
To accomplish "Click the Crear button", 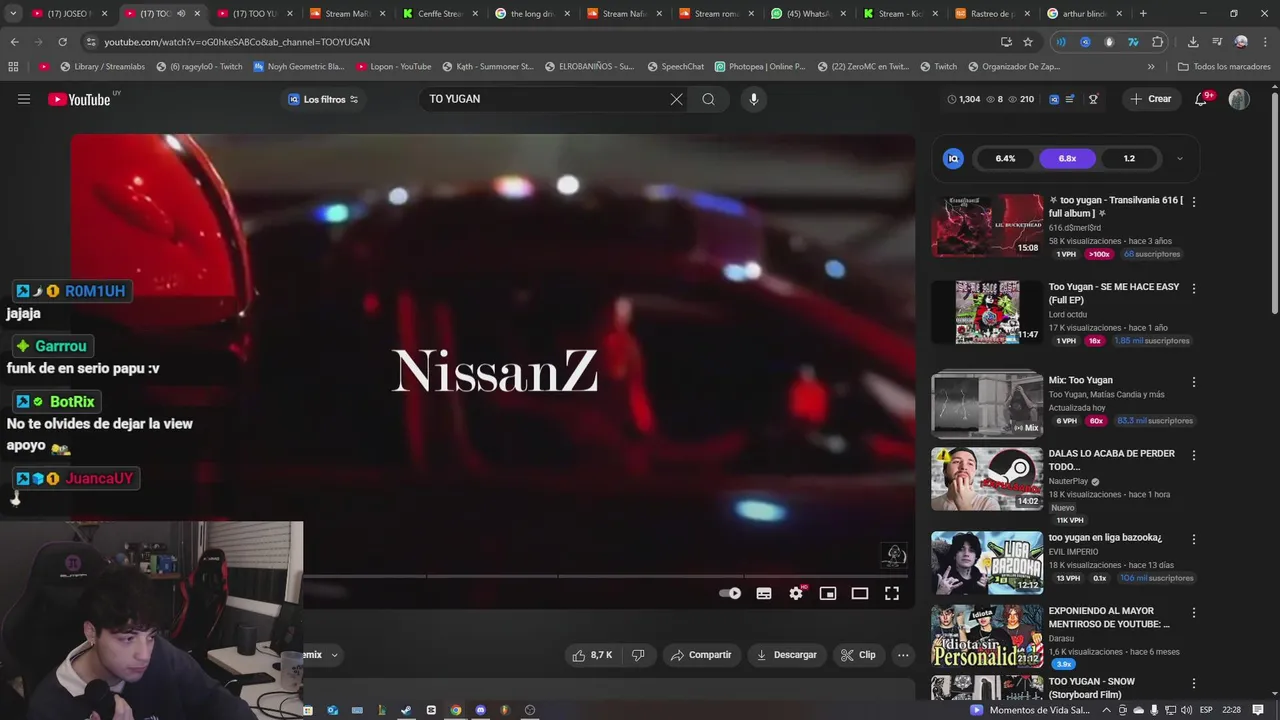I will tap(1150, 99).
